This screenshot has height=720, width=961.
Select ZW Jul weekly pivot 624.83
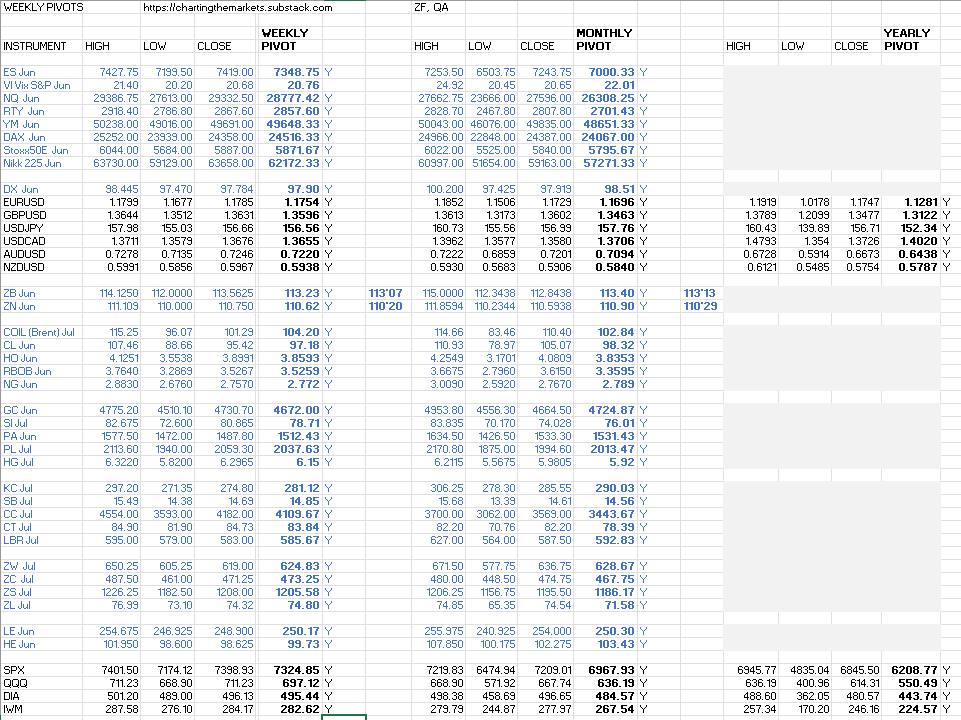pyautogui.click(x=302, y=566)
